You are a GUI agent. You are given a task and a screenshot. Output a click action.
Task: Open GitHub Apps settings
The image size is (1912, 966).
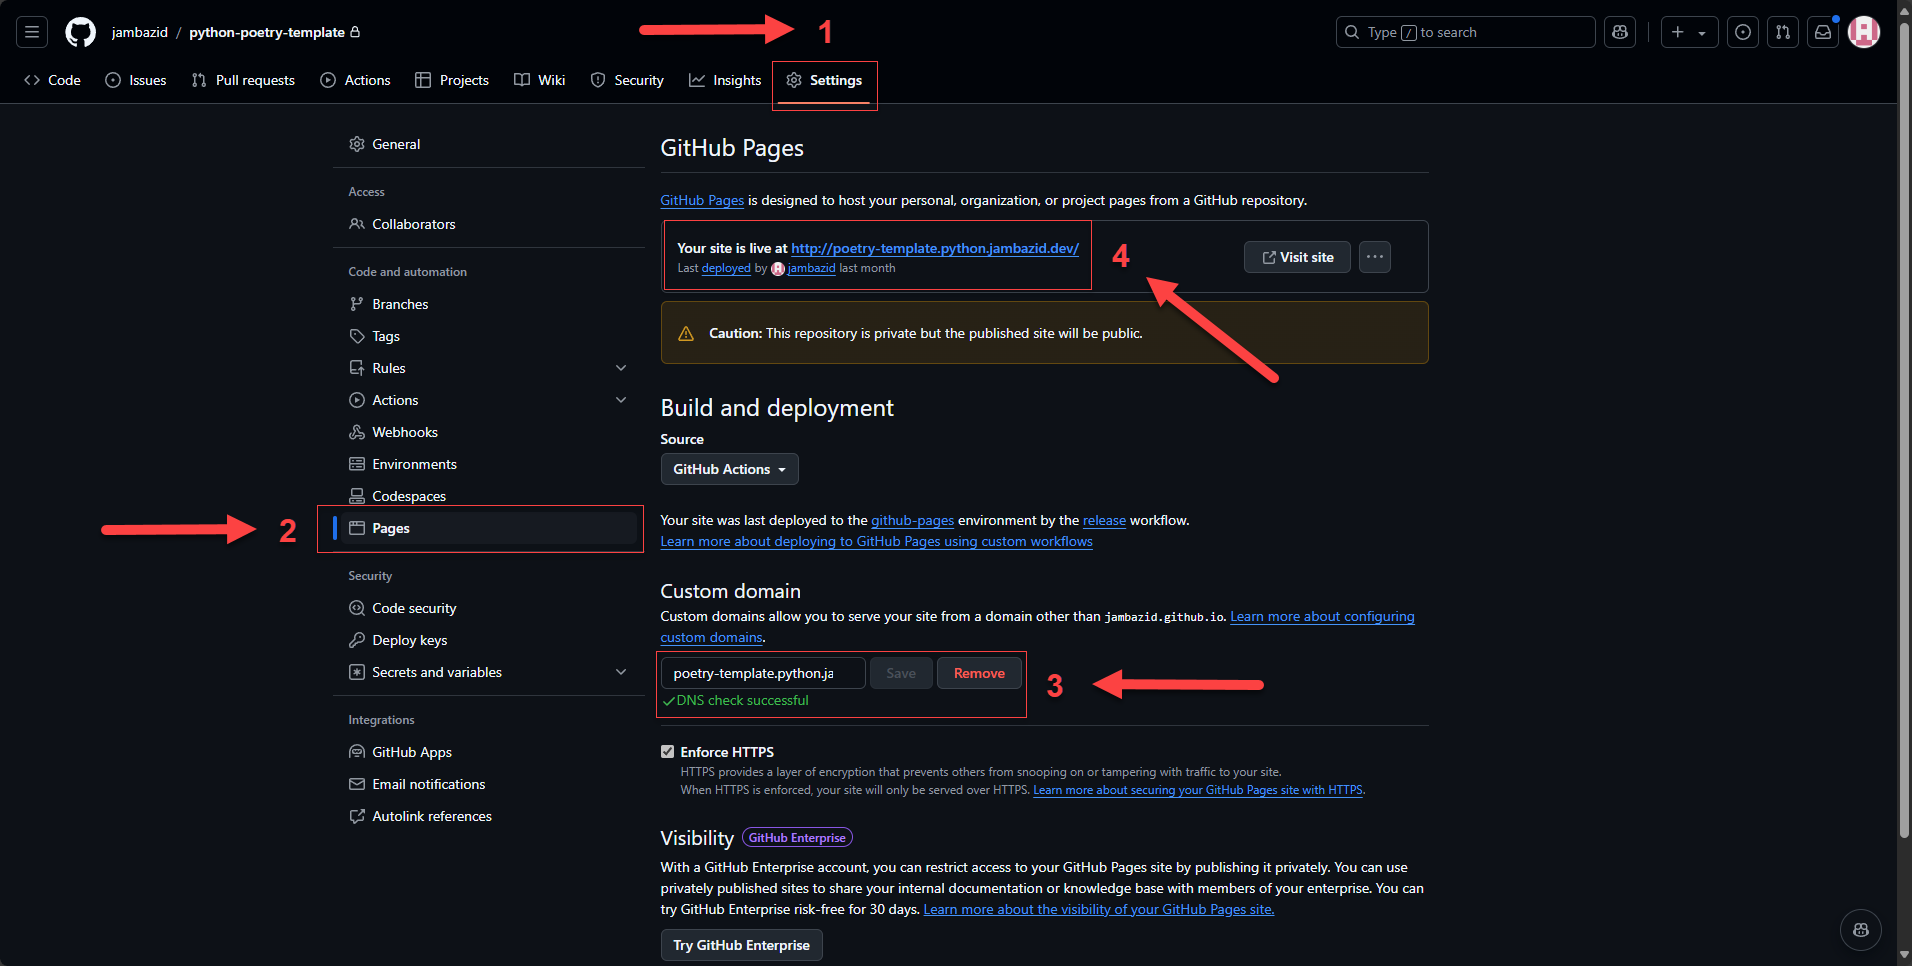489,752
